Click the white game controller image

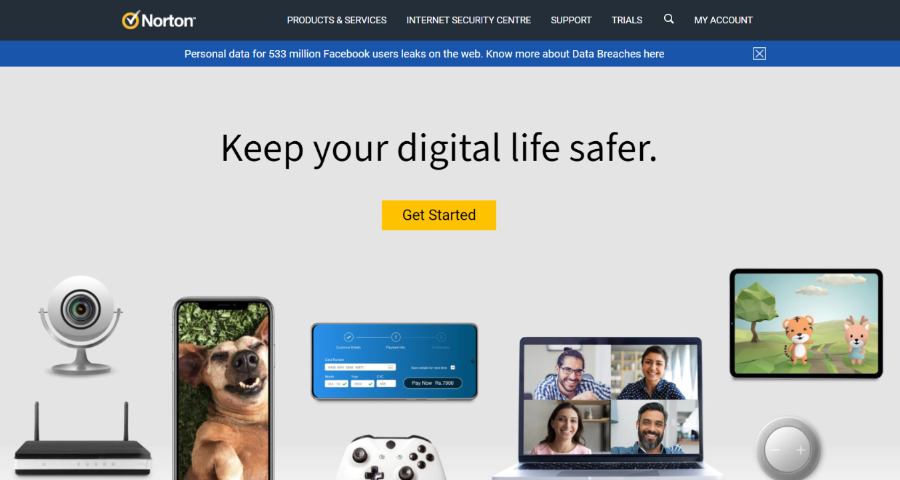click(390, 458)
